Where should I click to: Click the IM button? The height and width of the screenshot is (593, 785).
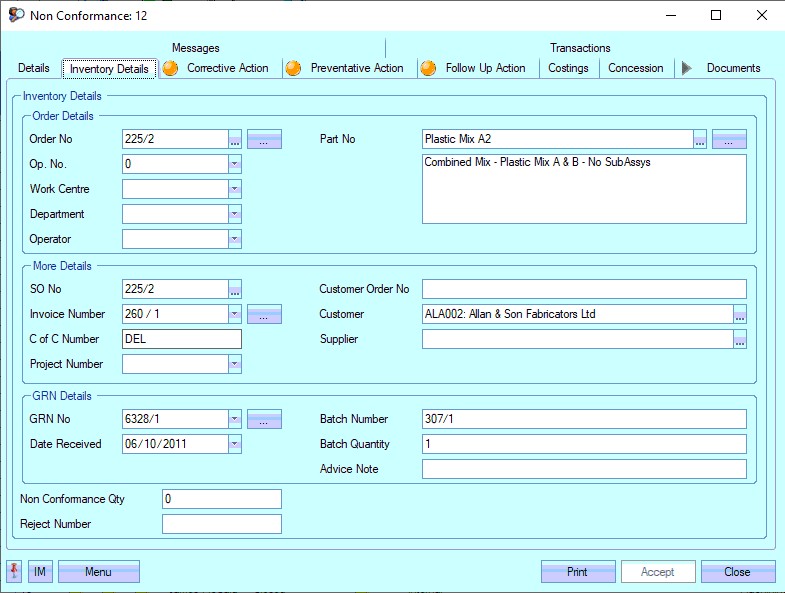(x=40, y=572)
